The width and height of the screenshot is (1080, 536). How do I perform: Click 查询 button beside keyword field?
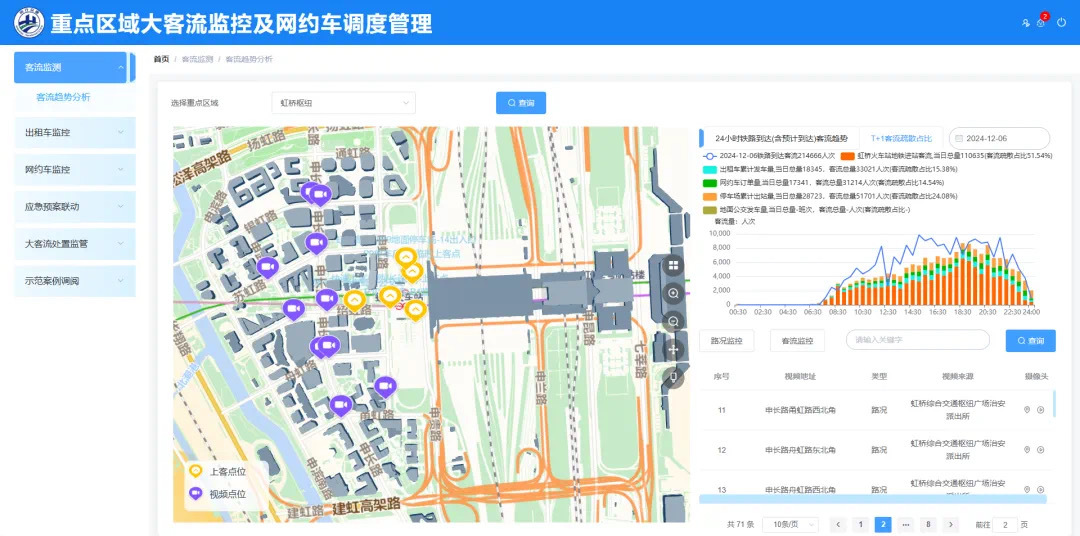pyautogui.click(x=1030, y=340)
